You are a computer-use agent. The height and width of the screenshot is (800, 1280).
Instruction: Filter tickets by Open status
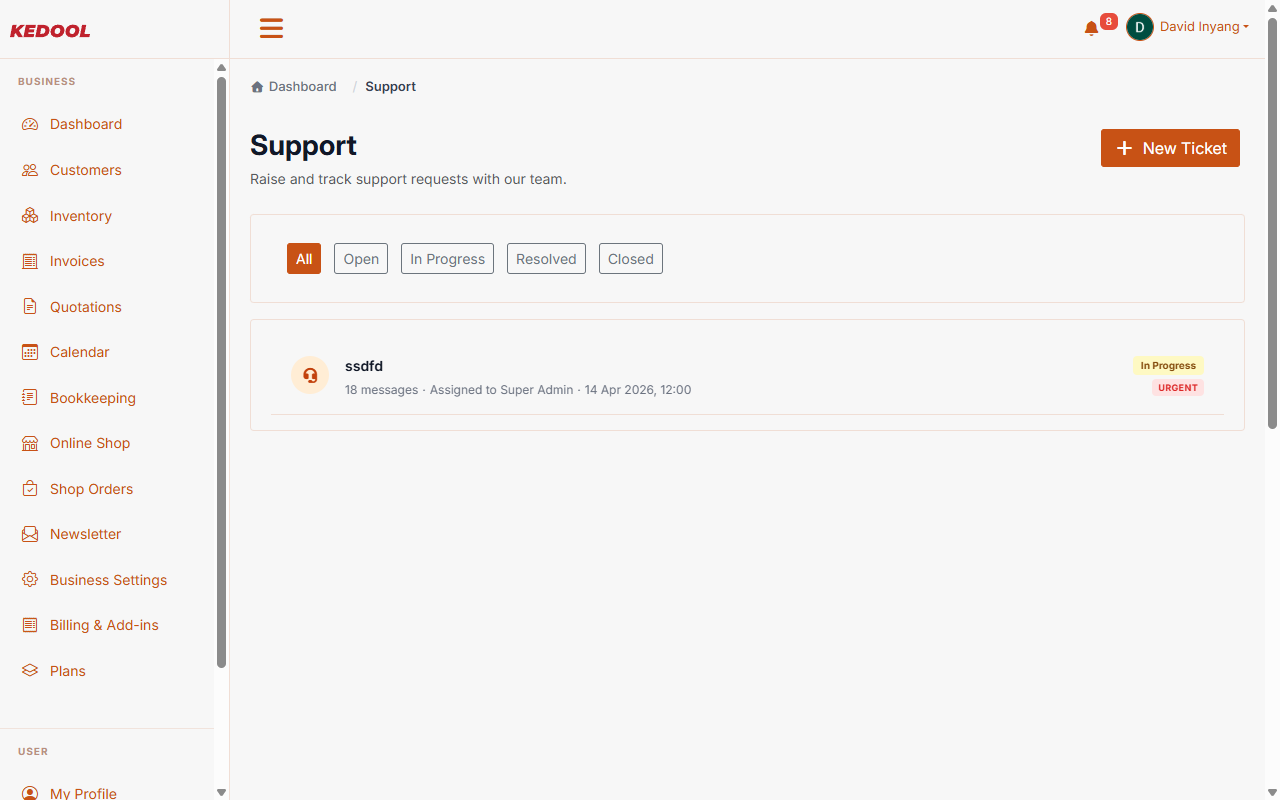click(x=361, y=259)
